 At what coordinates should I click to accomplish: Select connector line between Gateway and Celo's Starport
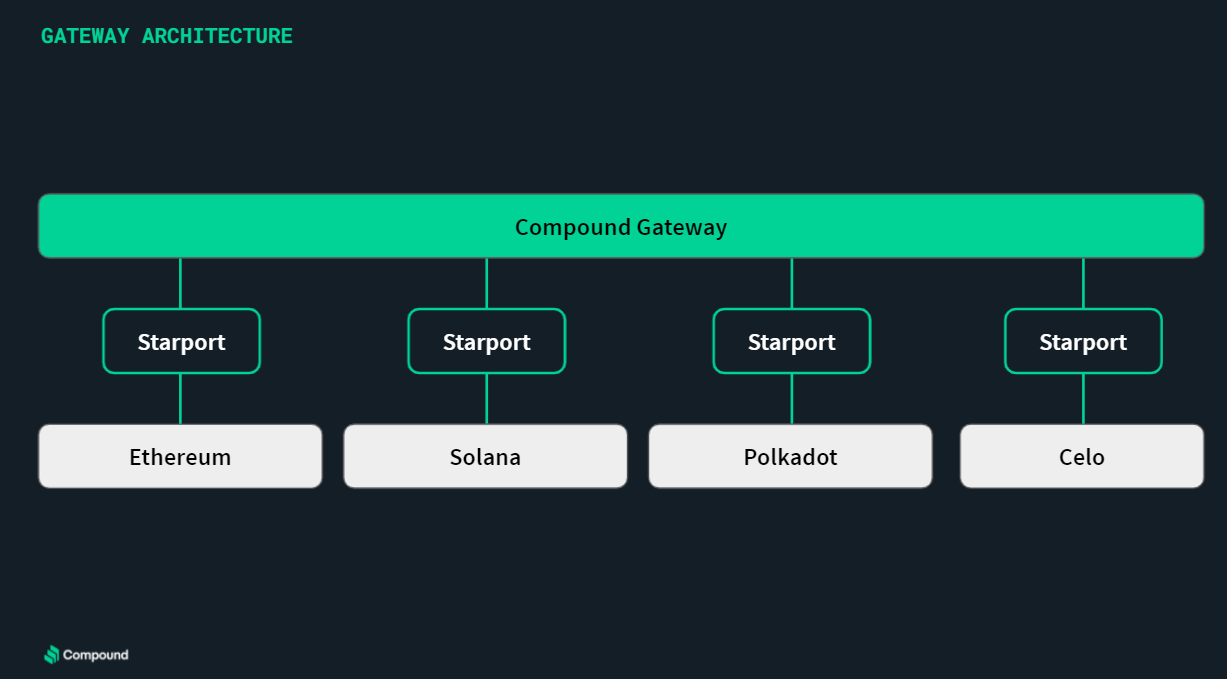click(1083, 283)
